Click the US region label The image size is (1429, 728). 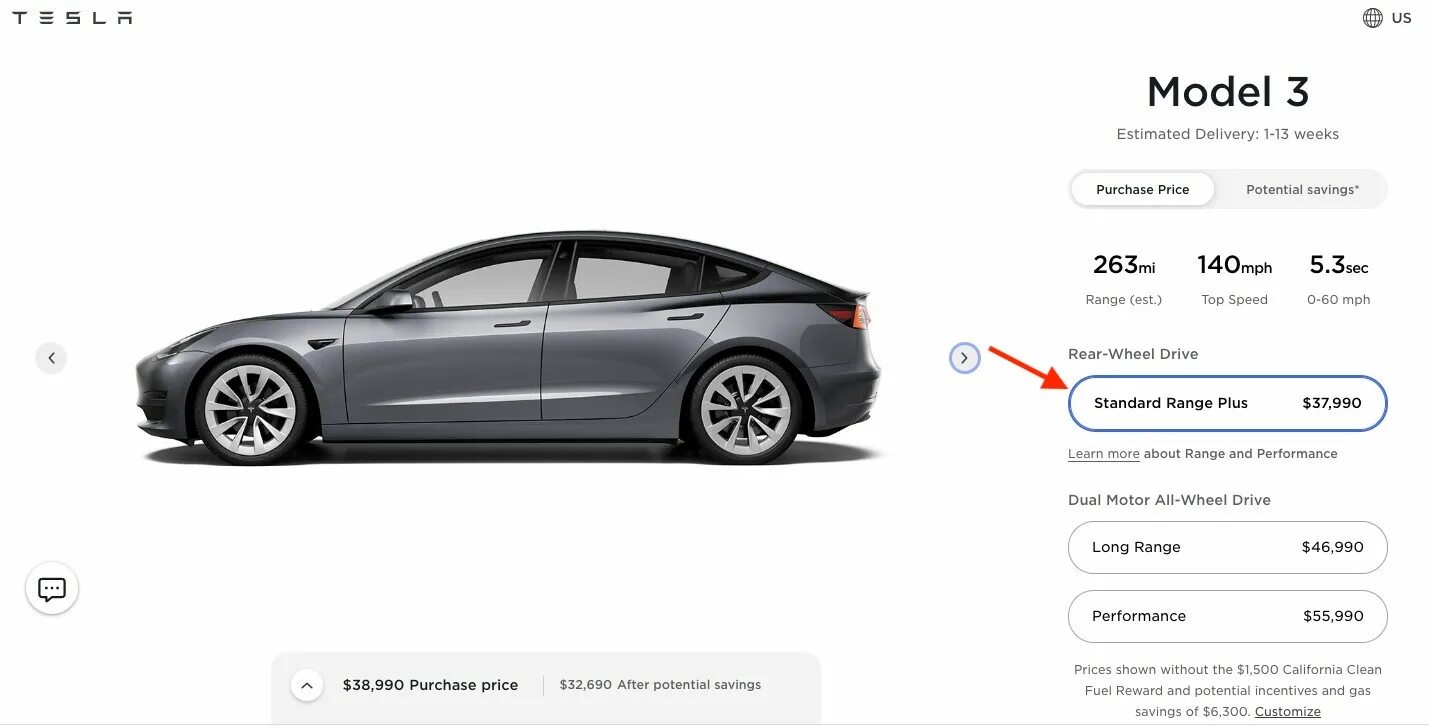(x=1401, y=18)
